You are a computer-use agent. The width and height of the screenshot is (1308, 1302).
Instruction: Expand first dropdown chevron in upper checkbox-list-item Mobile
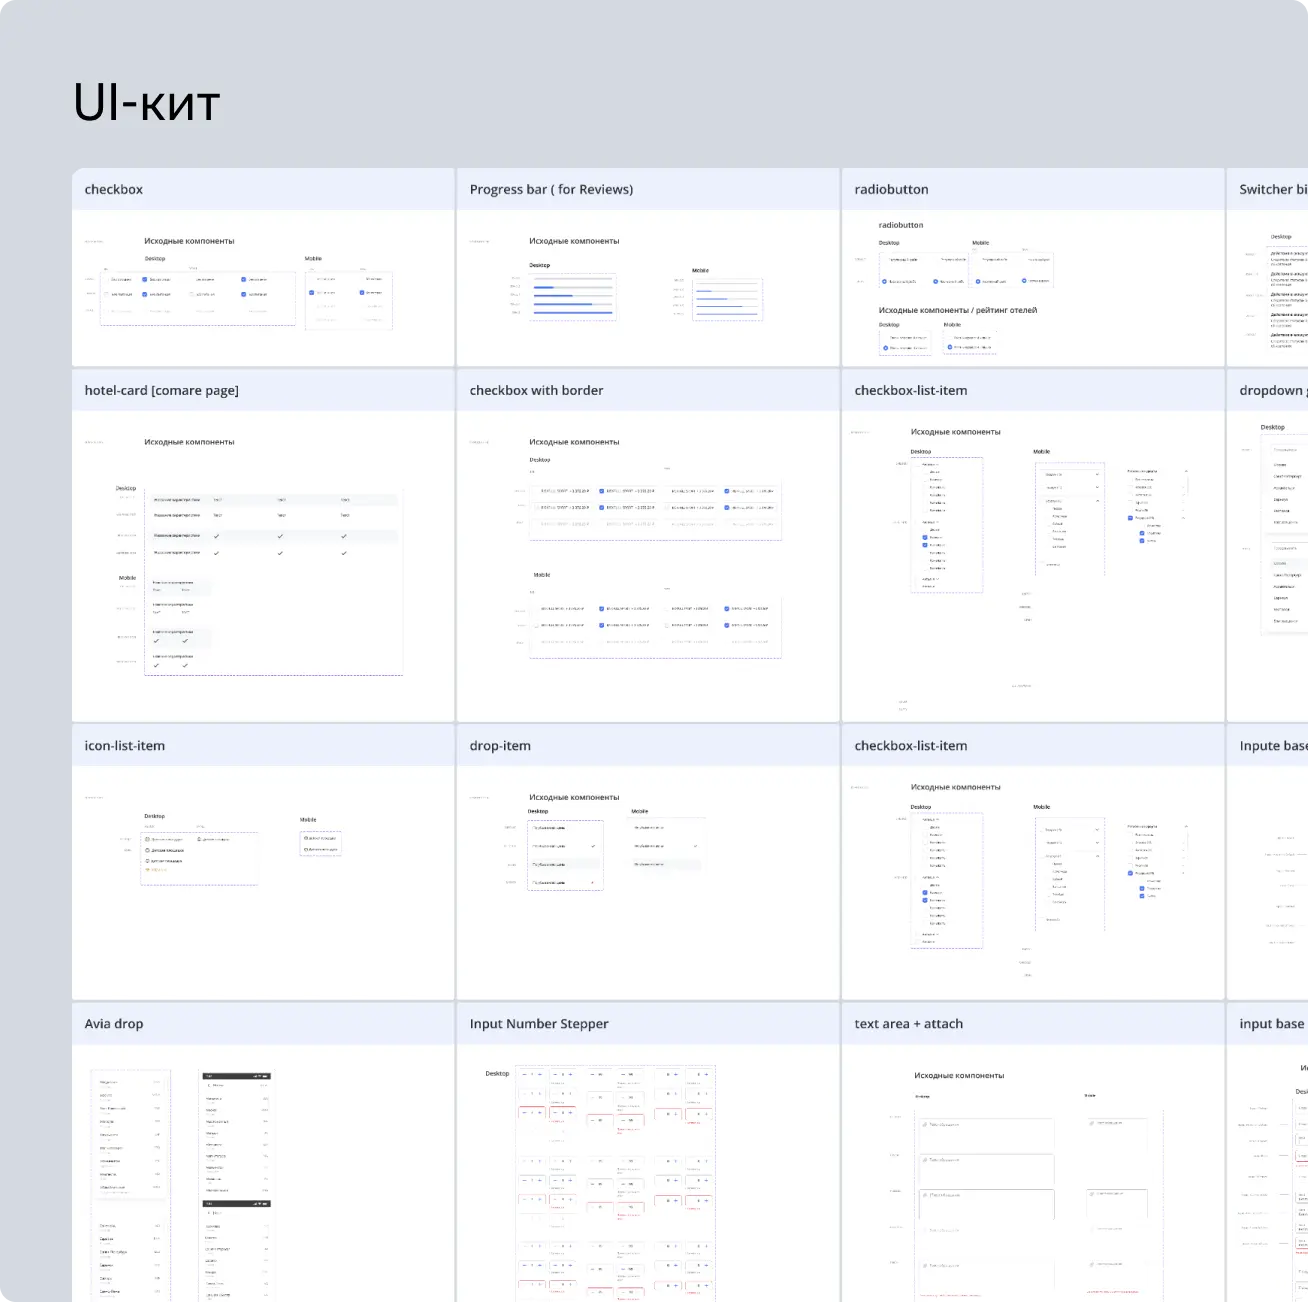click(x=1097, y=474)
